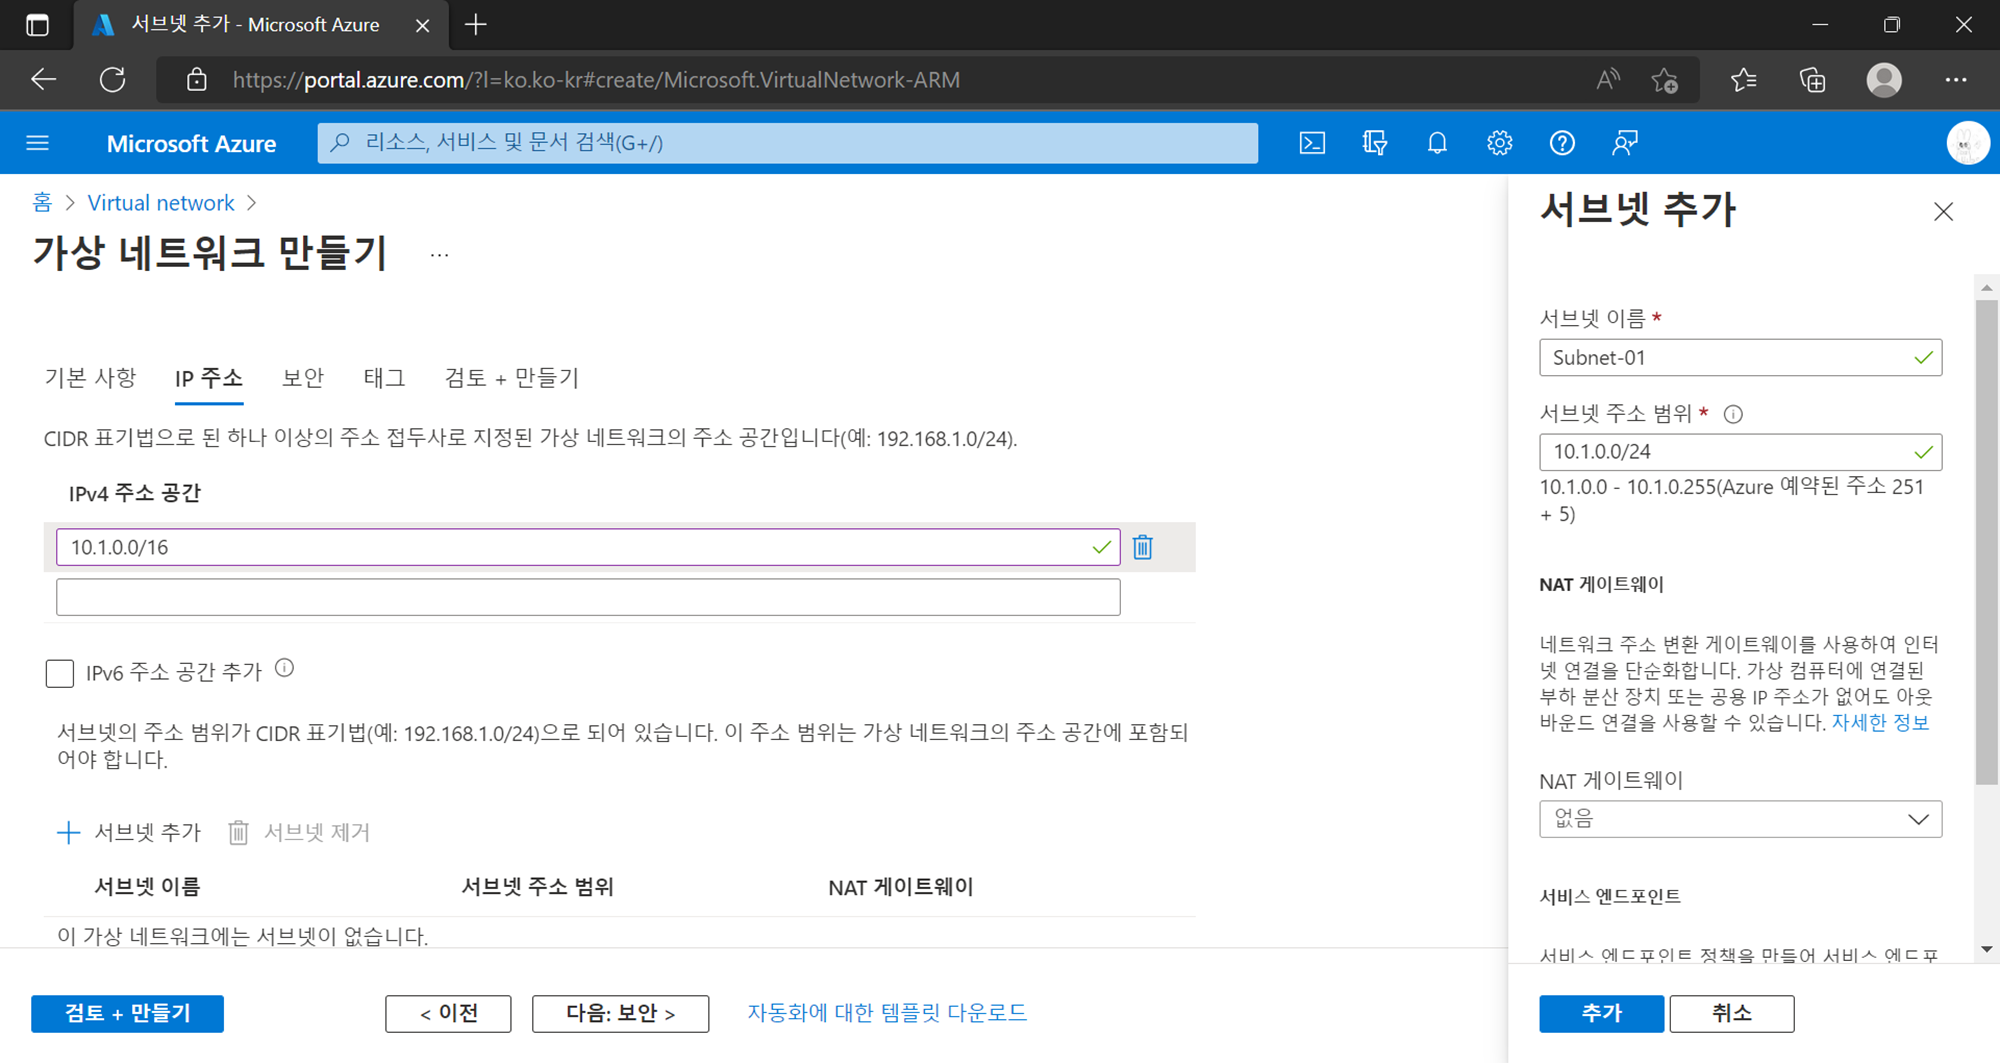Viewport: 2000px width, 1063px height.
Task: Open the directories and subscriptions filter icon
Action: [x=1375, y=143]
